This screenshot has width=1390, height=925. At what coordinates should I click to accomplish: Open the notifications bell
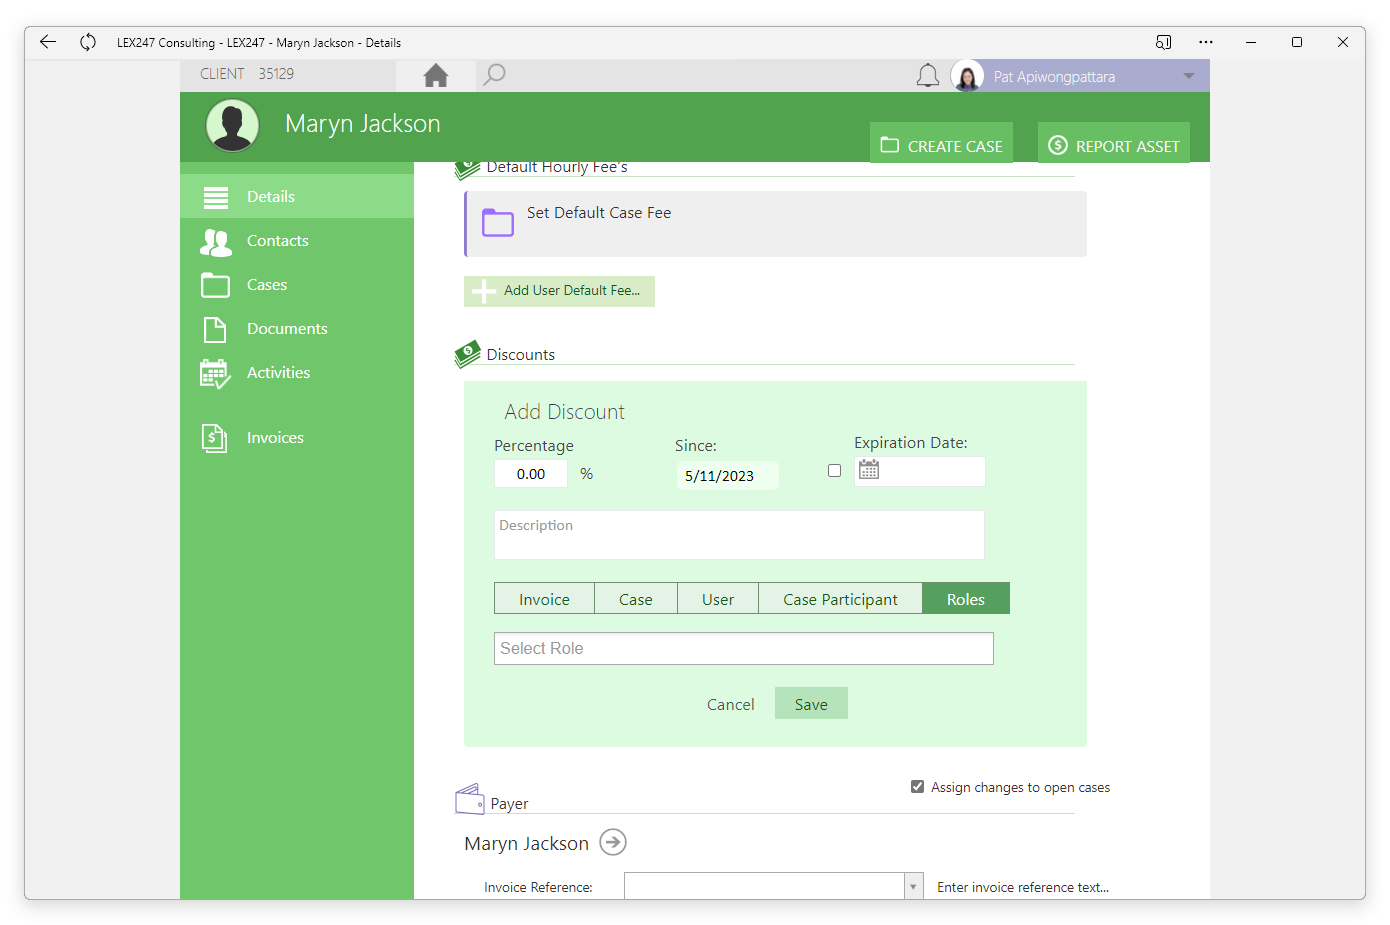pos(928,76)
